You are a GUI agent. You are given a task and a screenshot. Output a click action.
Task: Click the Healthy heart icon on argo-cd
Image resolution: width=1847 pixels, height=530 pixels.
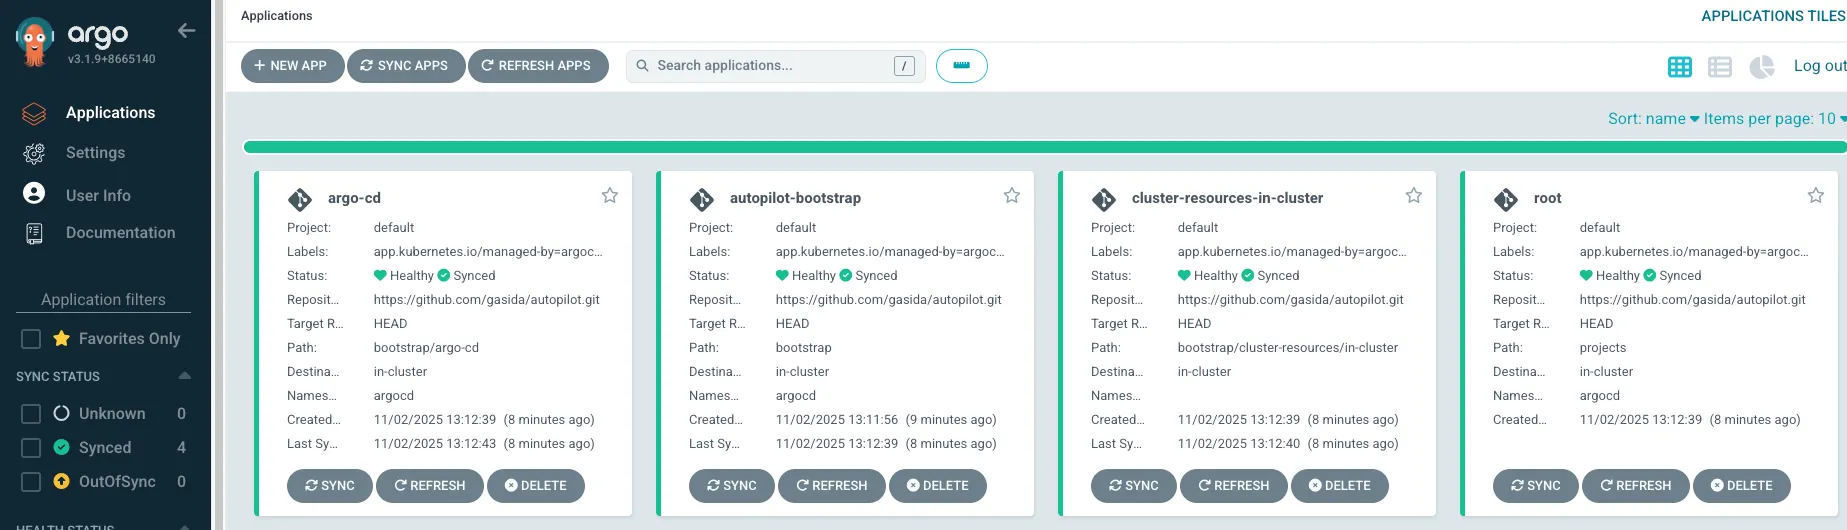pyautogui.click(x=380, y=276)
